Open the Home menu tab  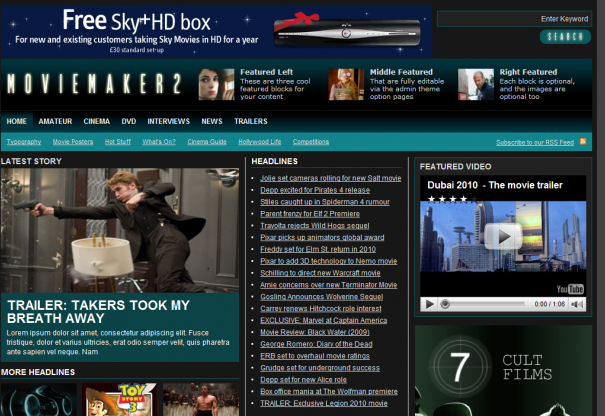coord(17,121)
